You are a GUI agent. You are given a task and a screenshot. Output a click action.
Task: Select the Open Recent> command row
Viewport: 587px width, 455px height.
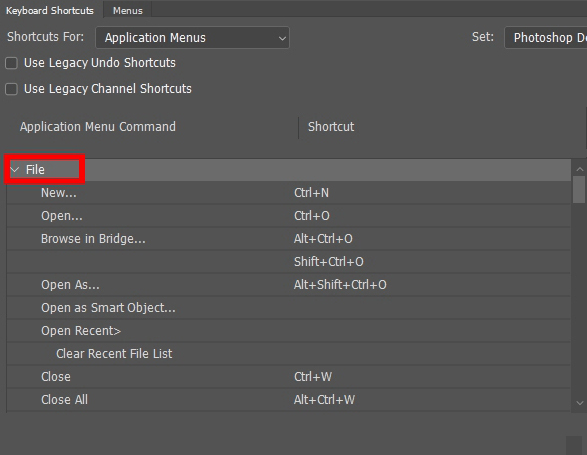tap(289, 331)
